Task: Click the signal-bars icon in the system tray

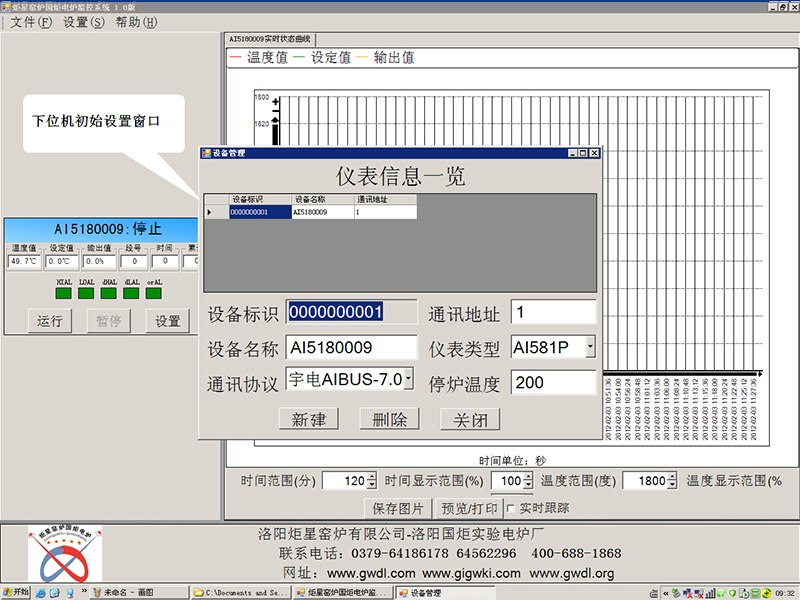Action: [711, 592]
